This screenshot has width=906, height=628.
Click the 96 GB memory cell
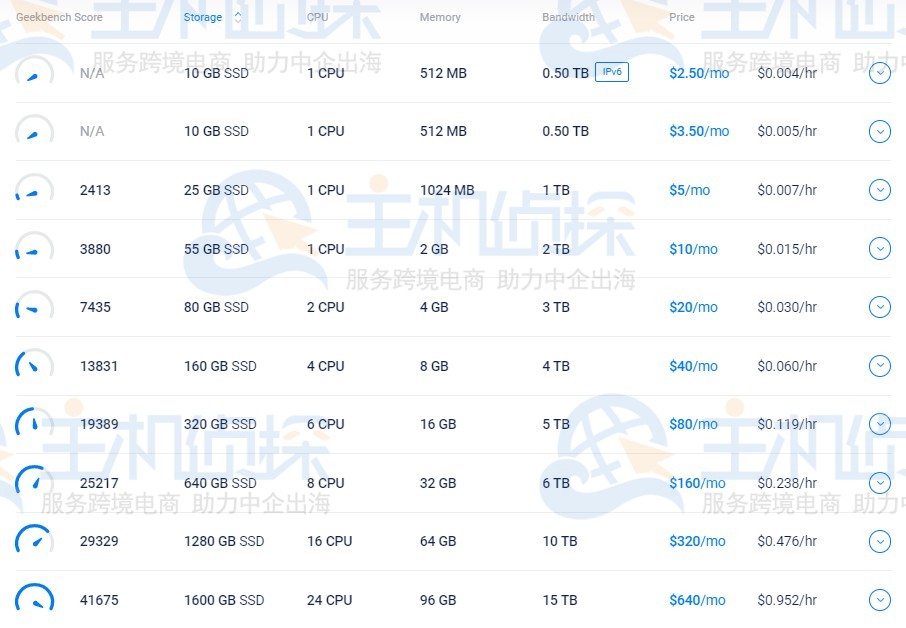(x=438, y=600)
